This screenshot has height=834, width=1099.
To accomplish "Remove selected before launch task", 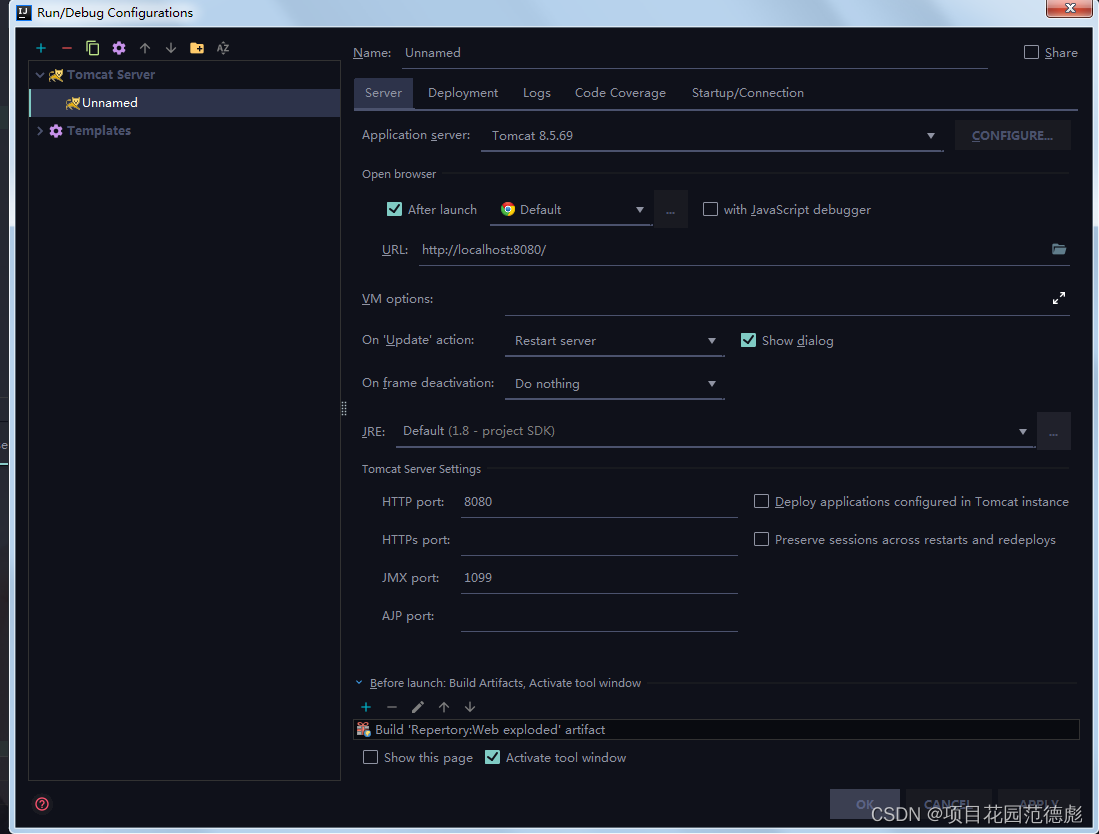I will coord(392,707).
